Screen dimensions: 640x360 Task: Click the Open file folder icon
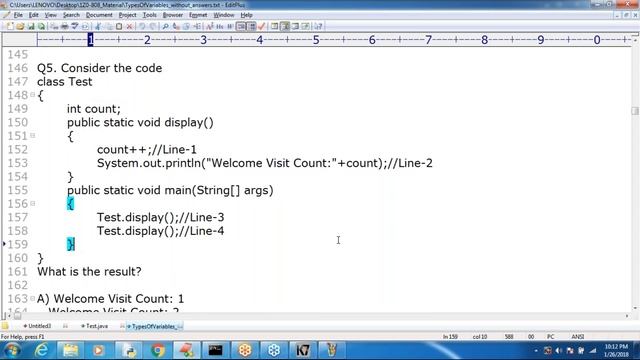(x=20, y=27)
